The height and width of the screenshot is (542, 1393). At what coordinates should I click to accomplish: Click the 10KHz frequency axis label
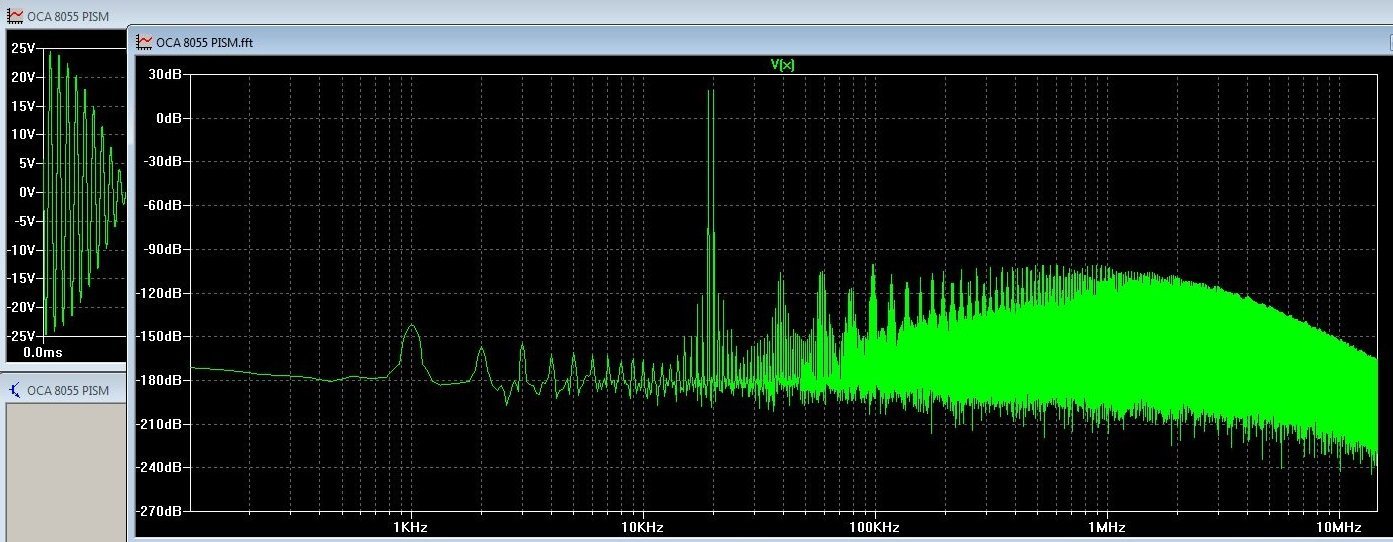tap(641, 527)
